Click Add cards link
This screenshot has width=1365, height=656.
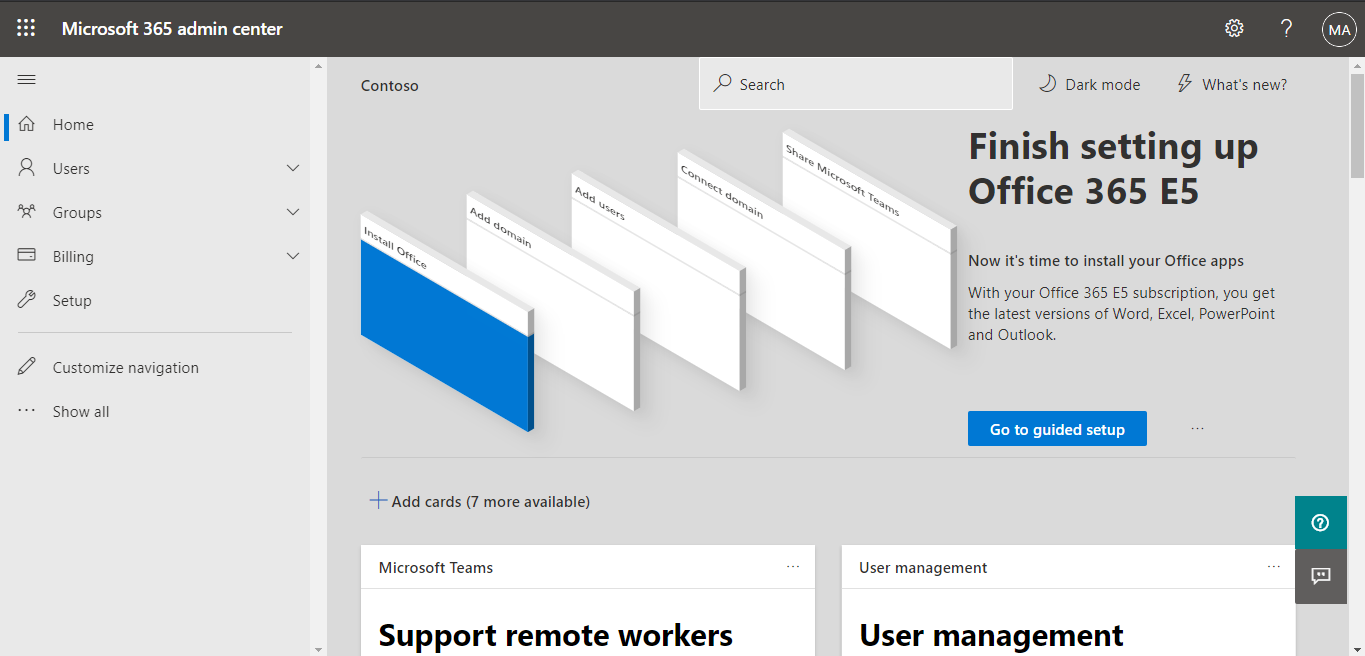(481, 501)
